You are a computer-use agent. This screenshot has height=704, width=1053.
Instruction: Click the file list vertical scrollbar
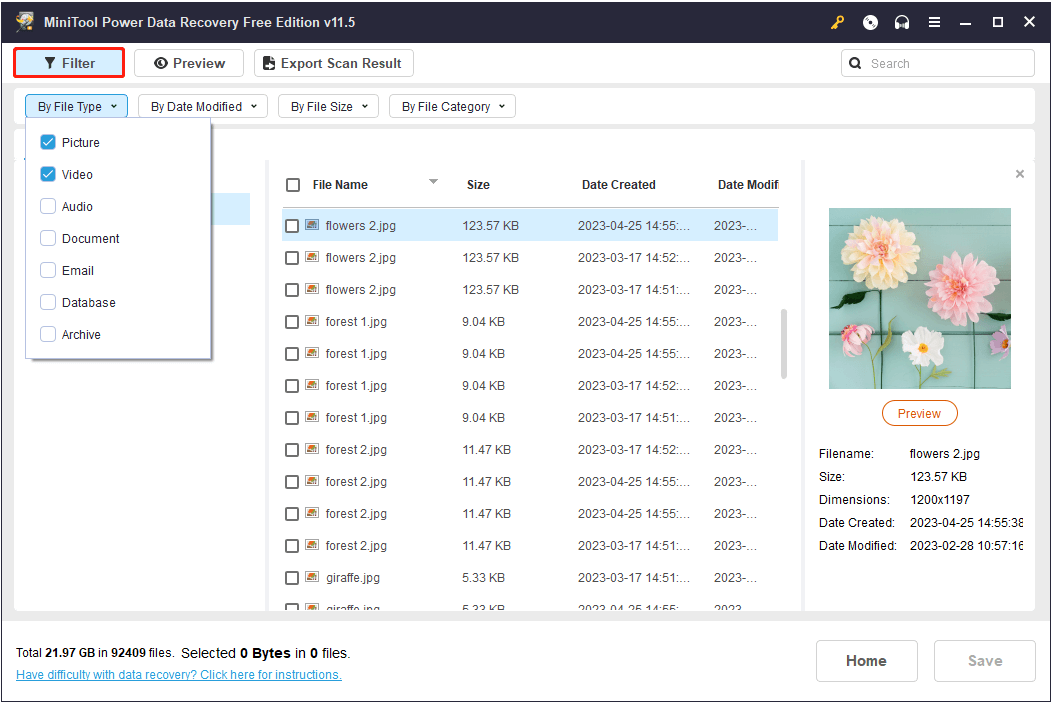pyautogui.click(x=784, y=343)
